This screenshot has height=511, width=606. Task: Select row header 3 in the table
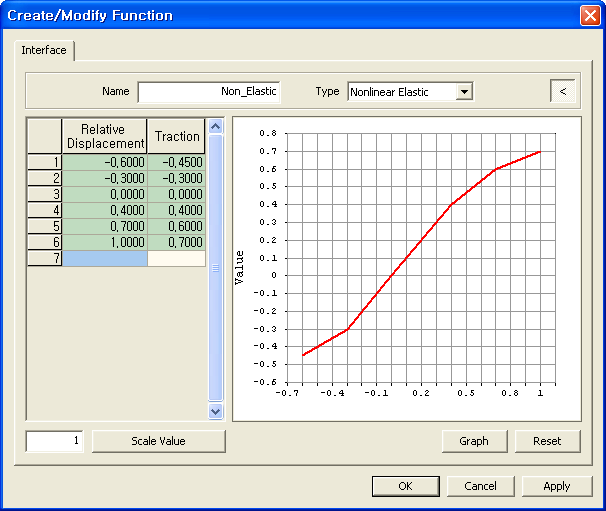tap(44, 194)
